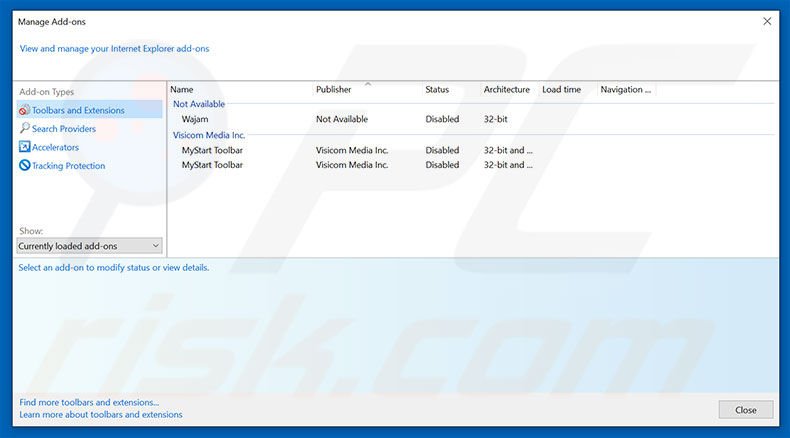Image resolution: width=790 pixels, height=438 pixels.
Task: Sort list by Architecture column
Action: coord(509,89)
